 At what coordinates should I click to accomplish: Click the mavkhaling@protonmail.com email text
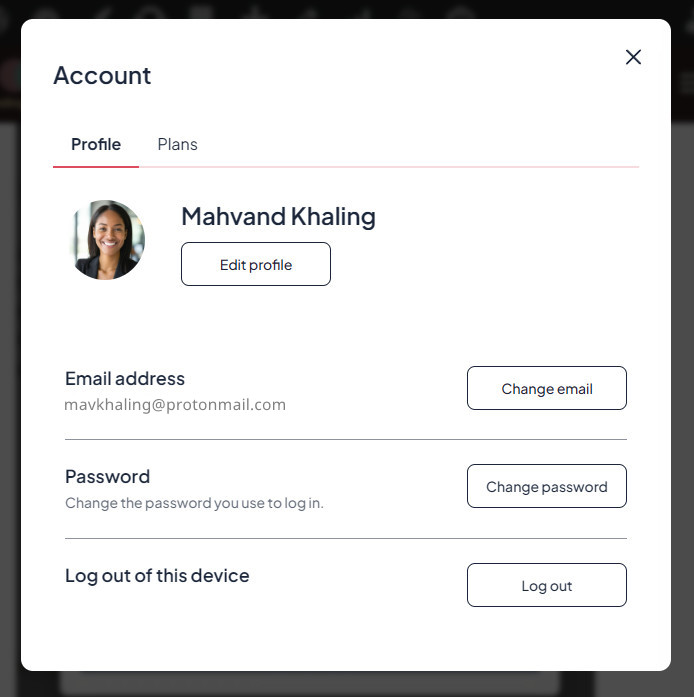(175, 405)
